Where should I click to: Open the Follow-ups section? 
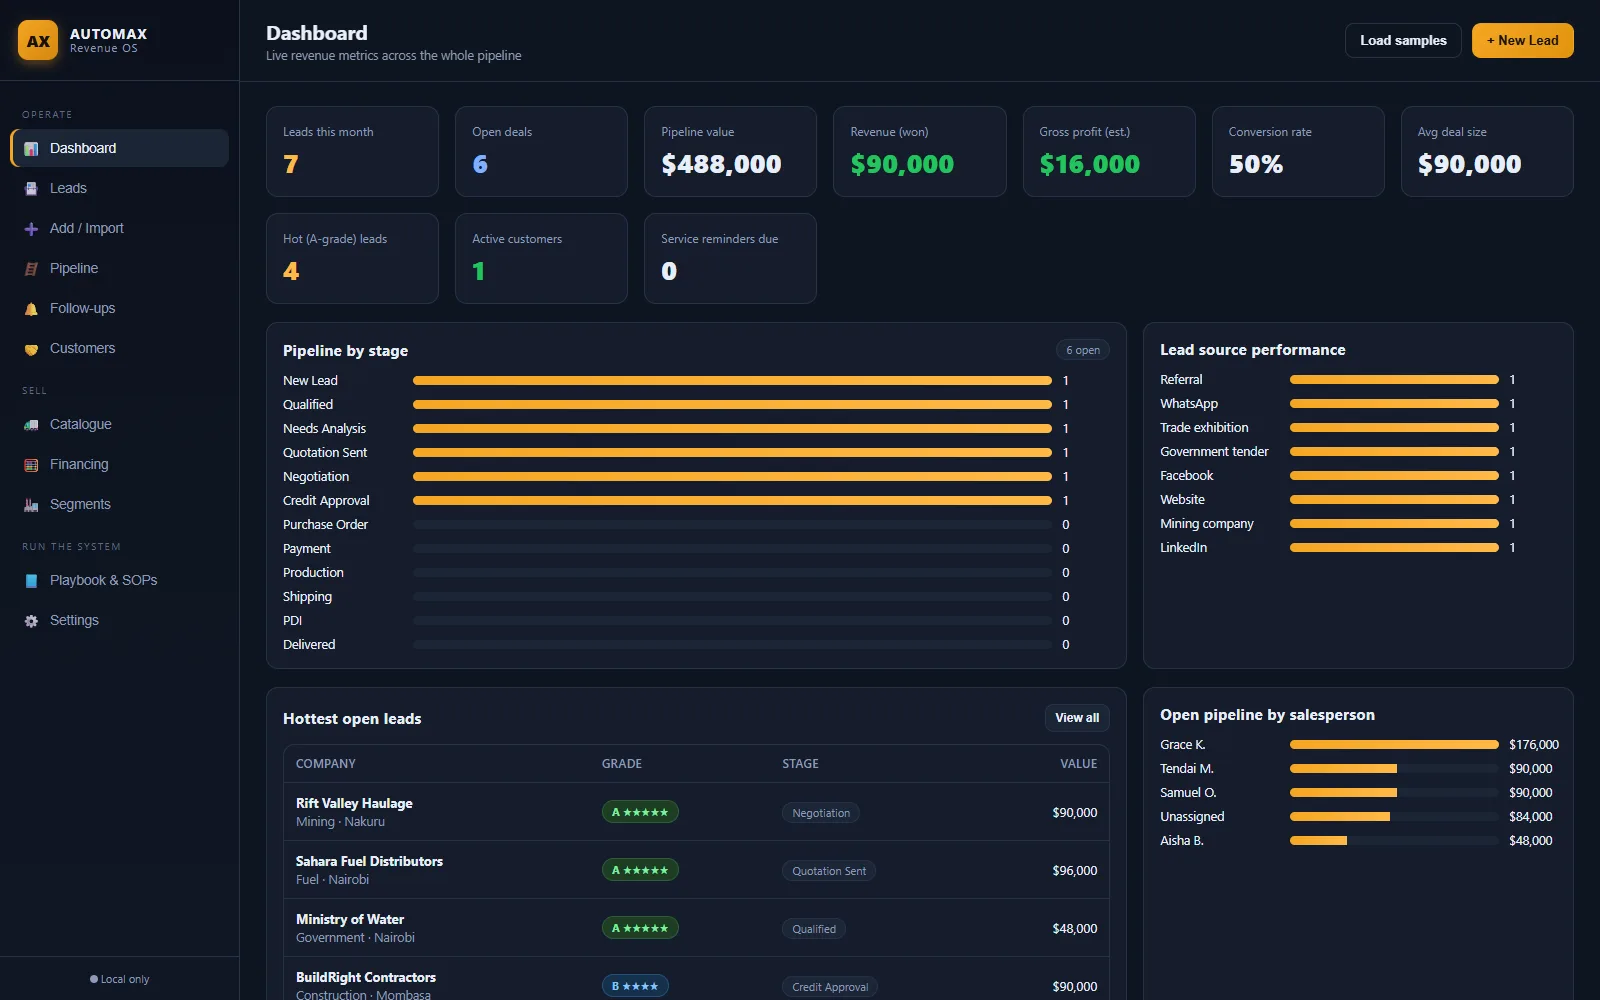click(119, 308)
